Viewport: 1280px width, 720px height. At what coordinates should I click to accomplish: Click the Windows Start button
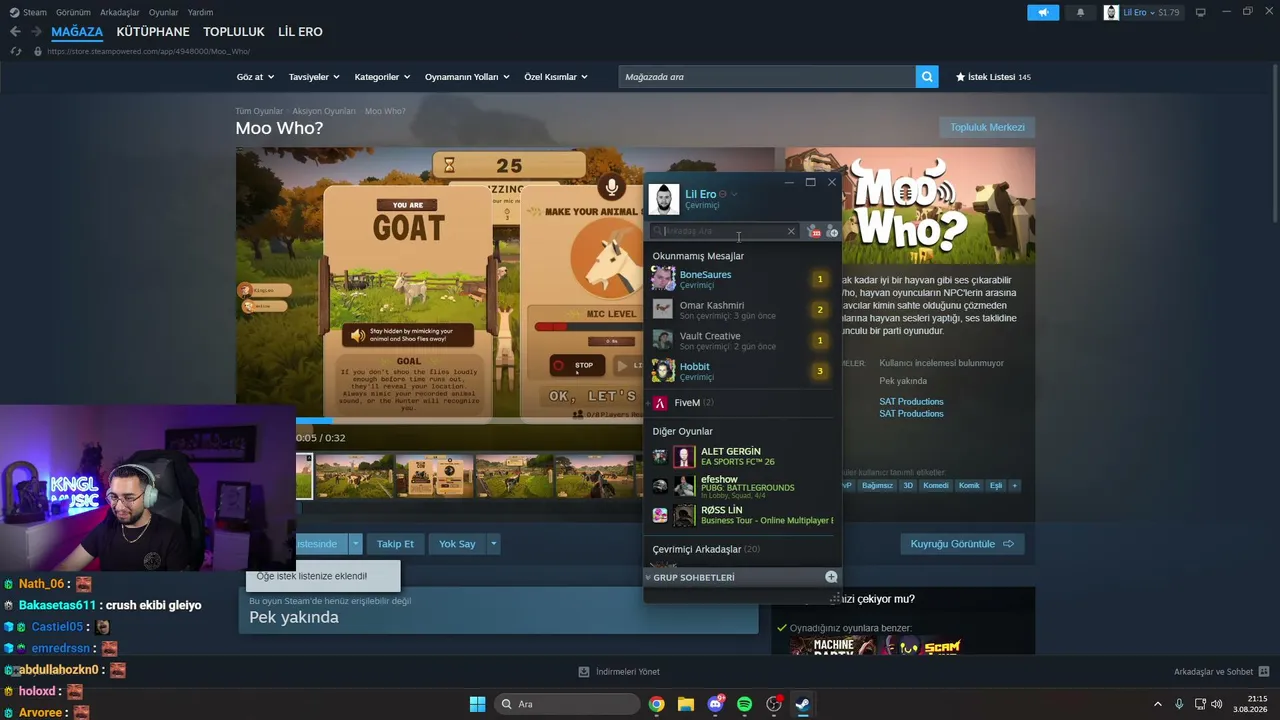477,704
